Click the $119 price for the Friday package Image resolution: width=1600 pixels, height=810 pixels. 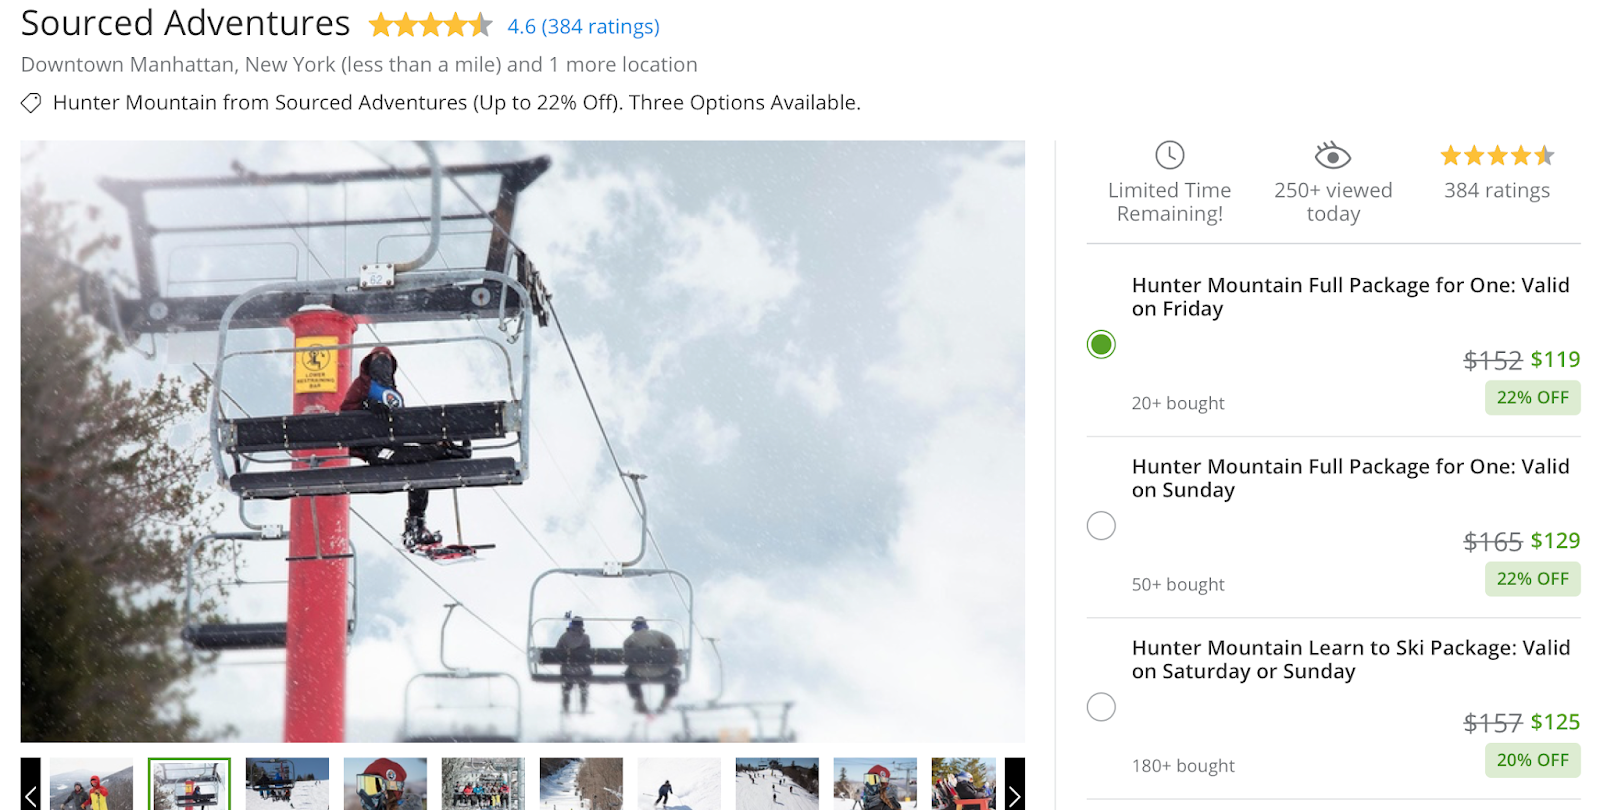tap(1555, 360)
